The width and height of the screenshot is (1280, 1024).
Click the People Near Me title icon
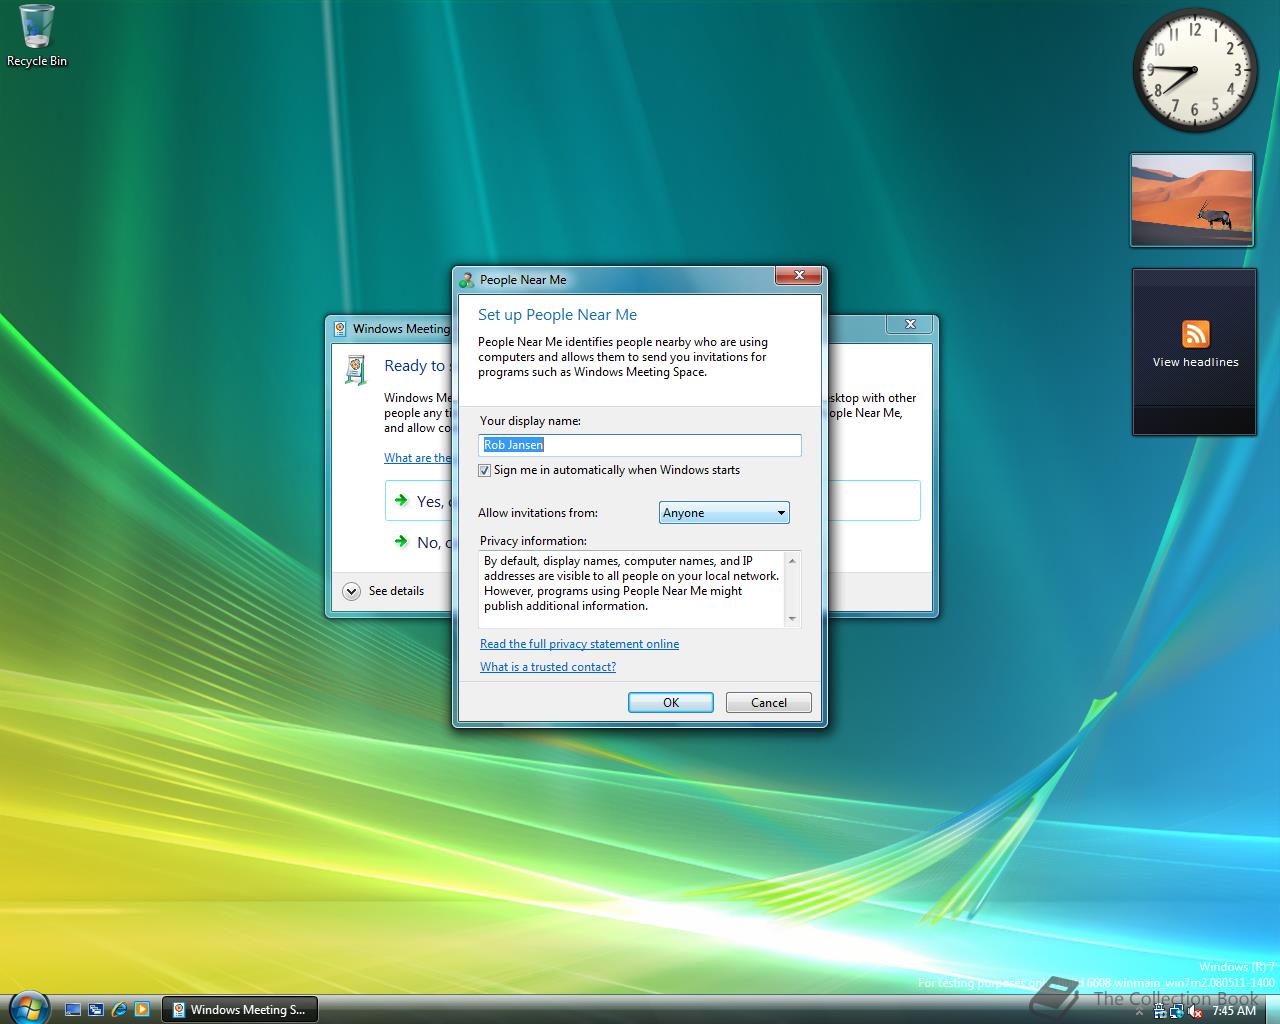467,280
